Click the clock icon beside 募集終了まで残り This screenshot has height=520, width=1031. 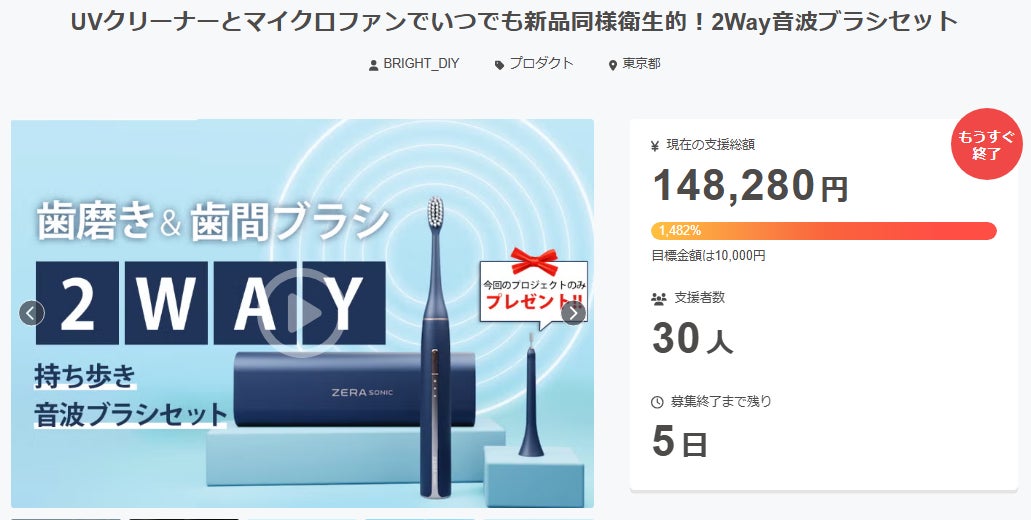657,402
